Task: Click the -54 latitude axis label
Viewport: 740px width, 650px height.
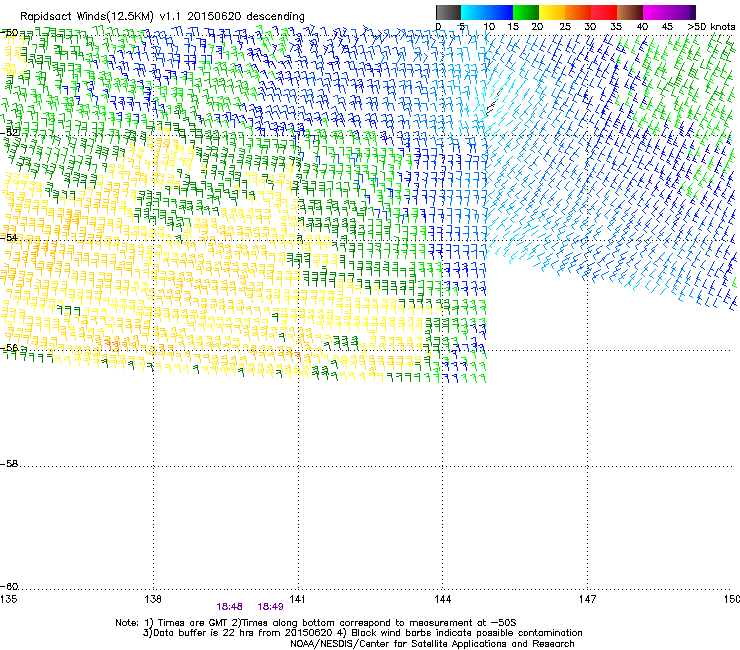Action: coord(9,237)
